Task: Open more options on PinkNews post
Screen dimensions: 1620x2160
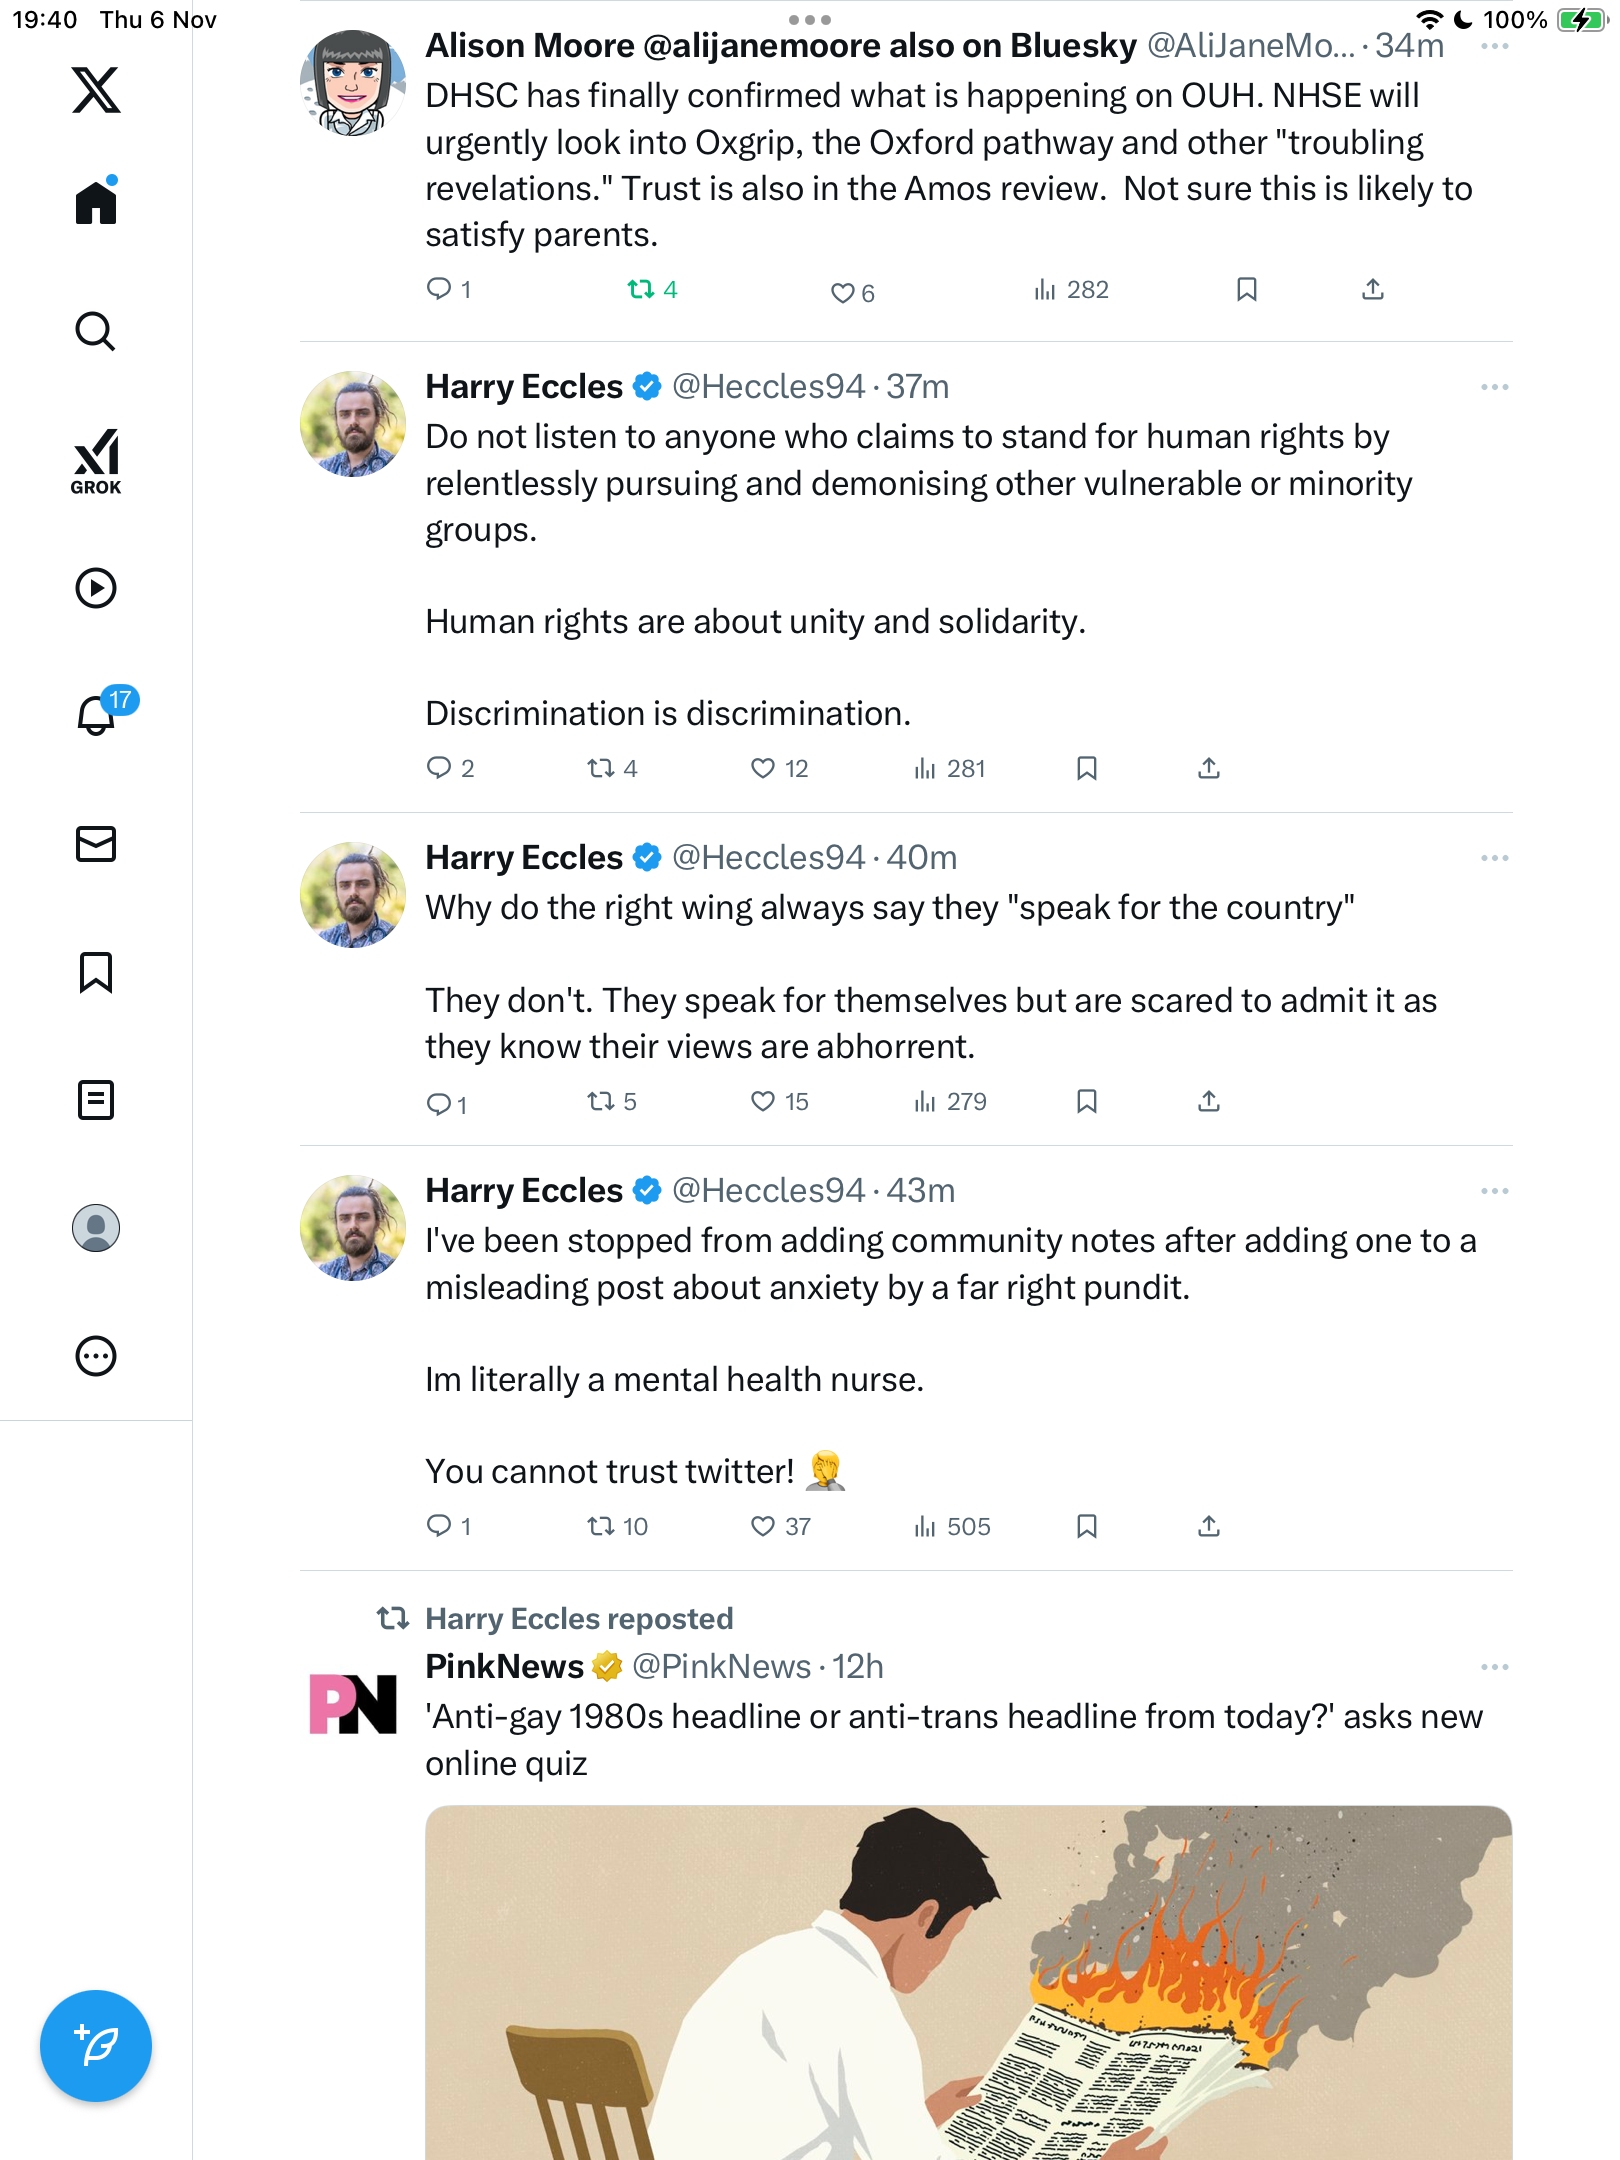Action: (1494, 1667)
